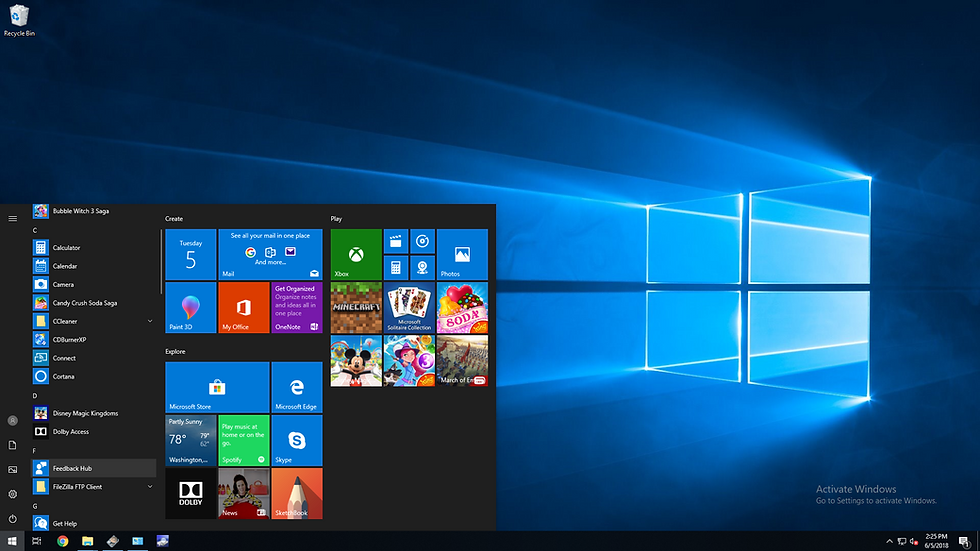The image size is (980, 551).
Task: Open the SketchBook tile
Action: [297, 494]
